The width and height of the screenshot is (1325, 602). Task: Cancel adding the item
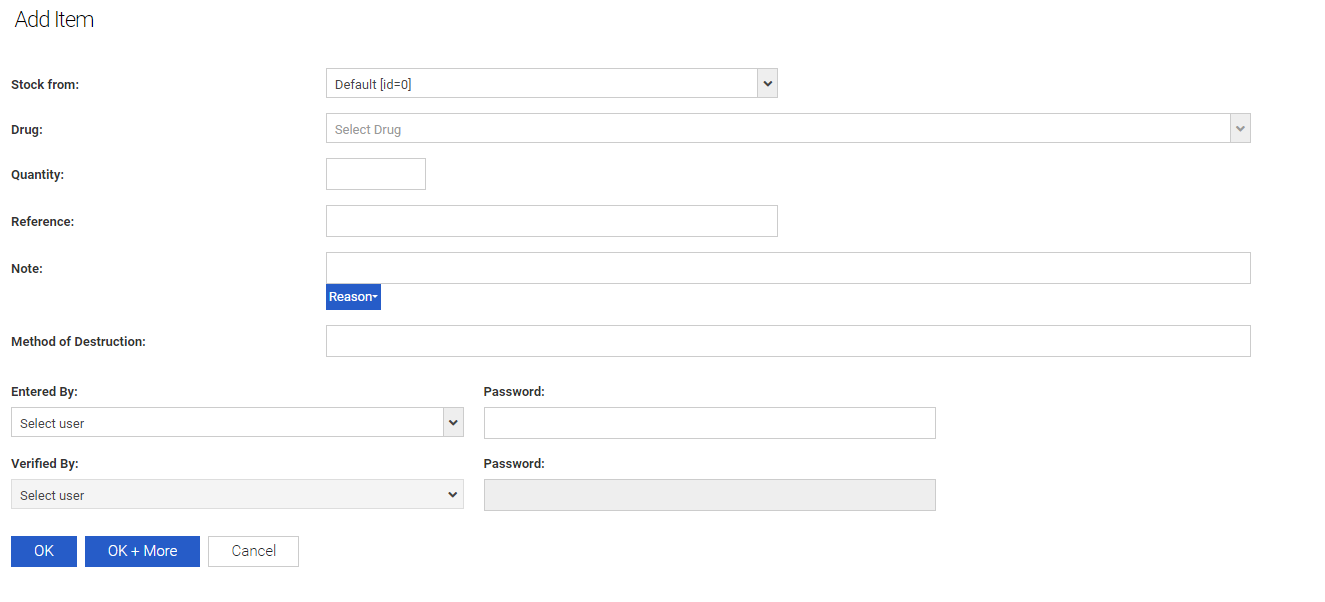click(253, 551)
